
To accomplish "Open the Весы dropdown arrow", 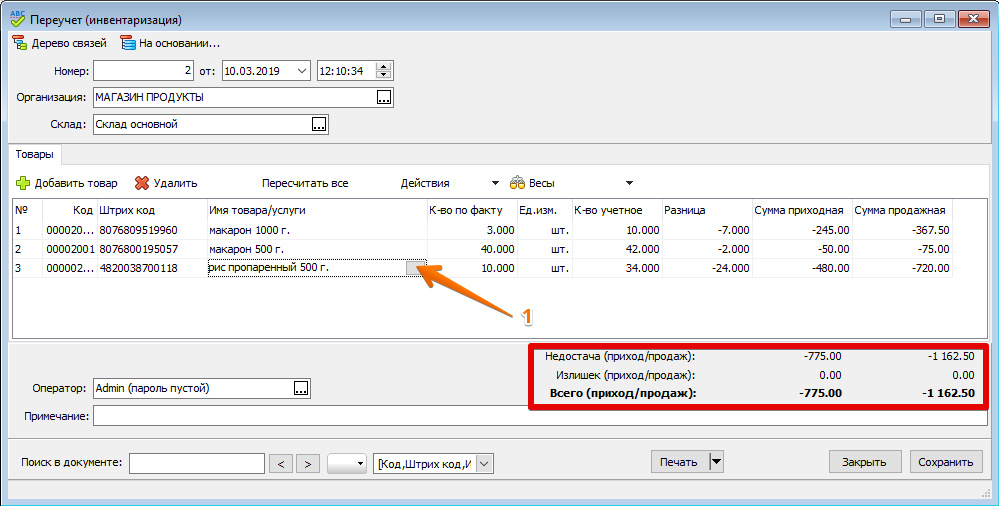I will (x=629, y=184).
